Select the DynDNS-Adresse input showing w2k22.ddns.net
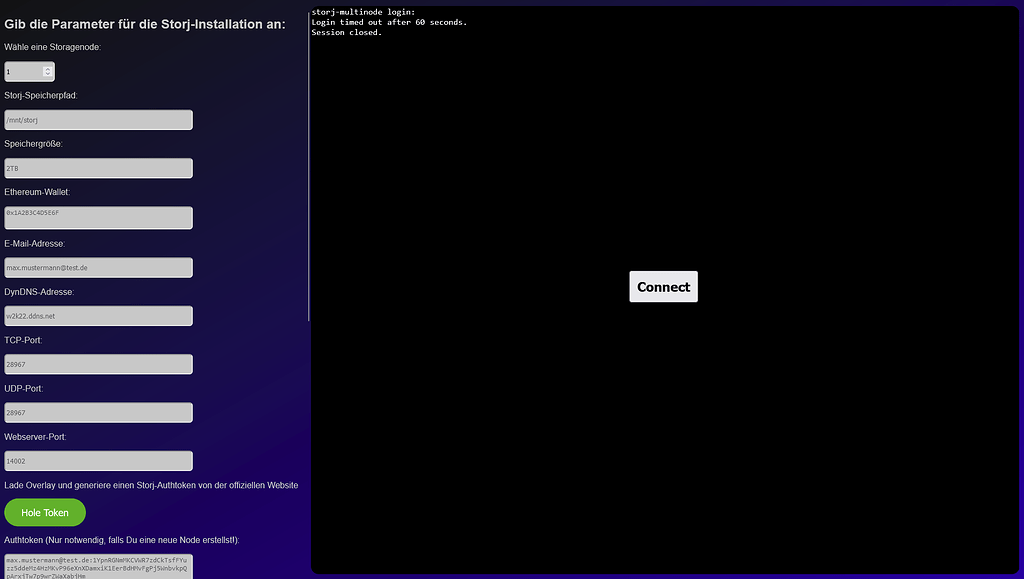Viewport: 1024px width, 579px height. click(98, 315)
